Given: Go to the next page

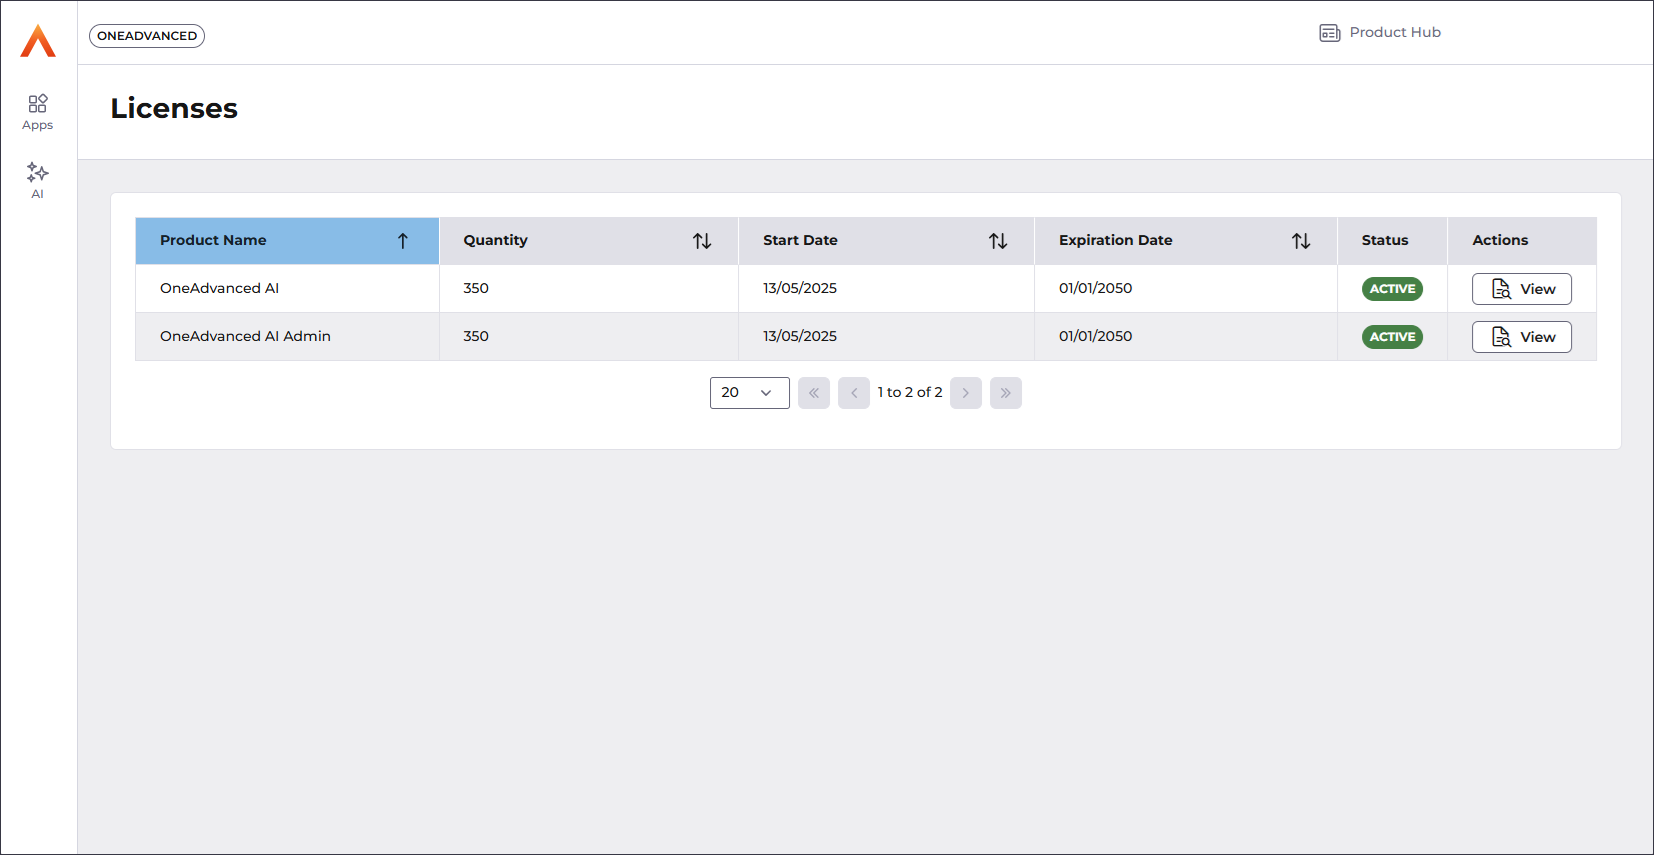Looking at the screenshot, I should tap(966, 393).
